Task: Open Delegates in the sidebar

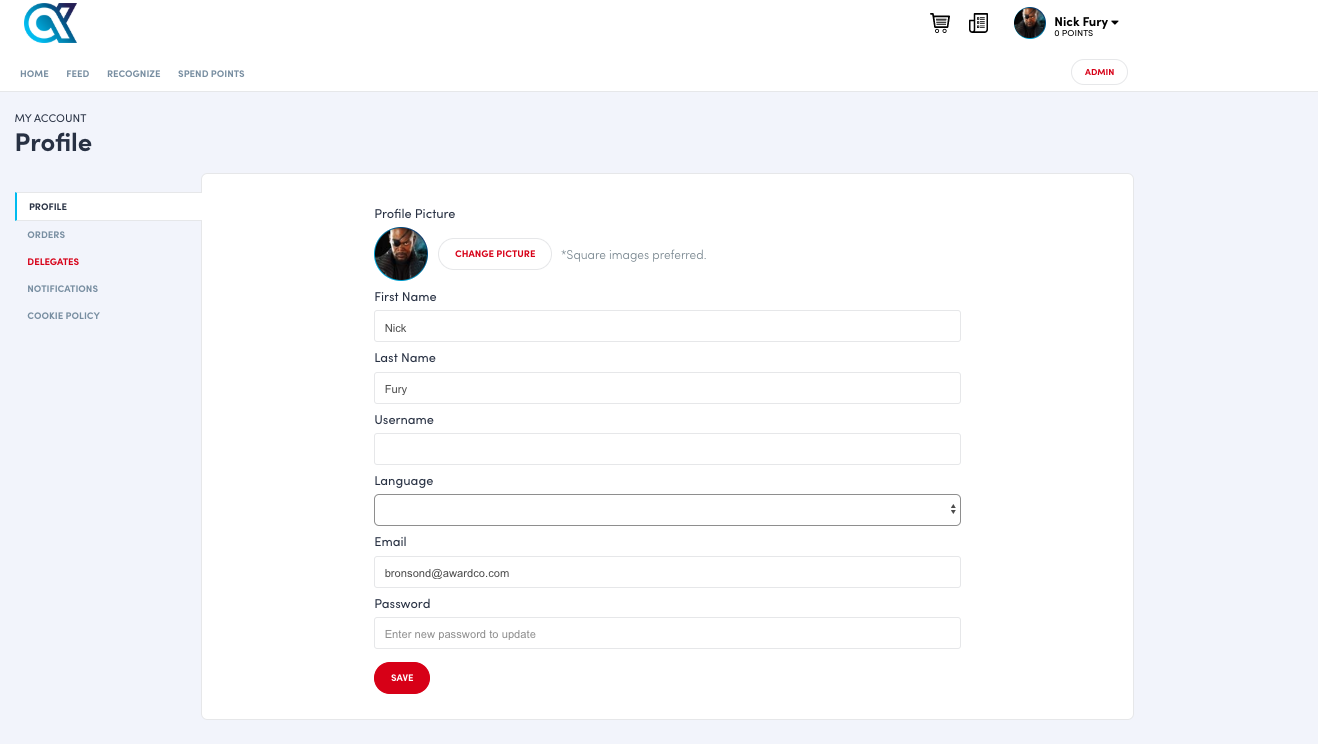Action: [53, 262]
